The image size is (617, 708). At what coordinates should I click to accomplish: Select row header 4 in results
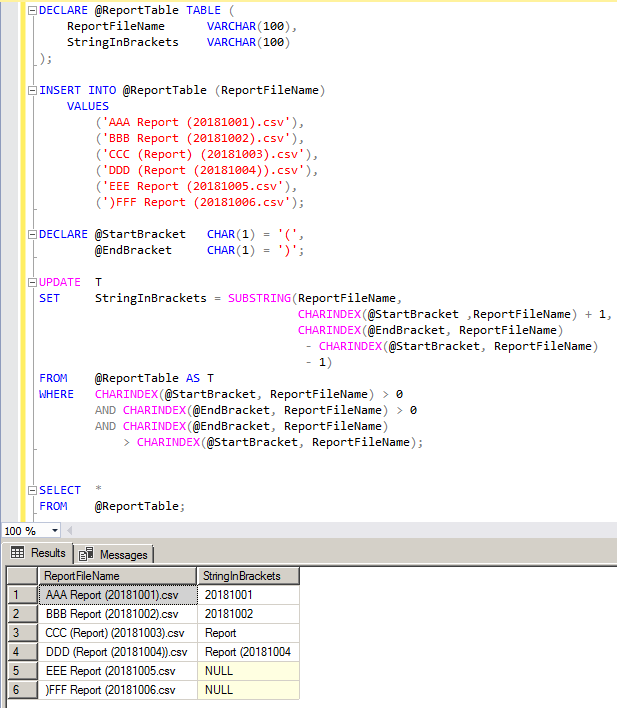click(22, 652)
